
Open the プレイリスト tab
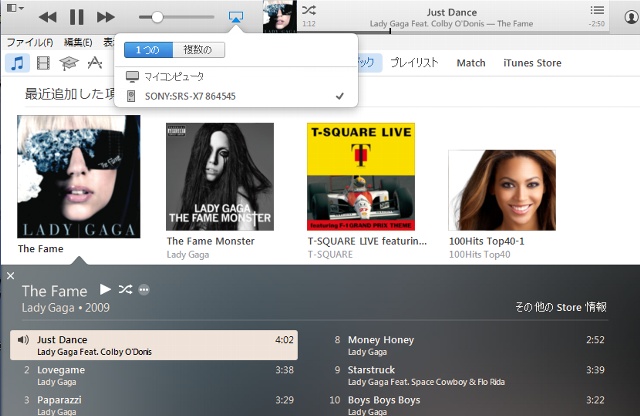point(414,63)
